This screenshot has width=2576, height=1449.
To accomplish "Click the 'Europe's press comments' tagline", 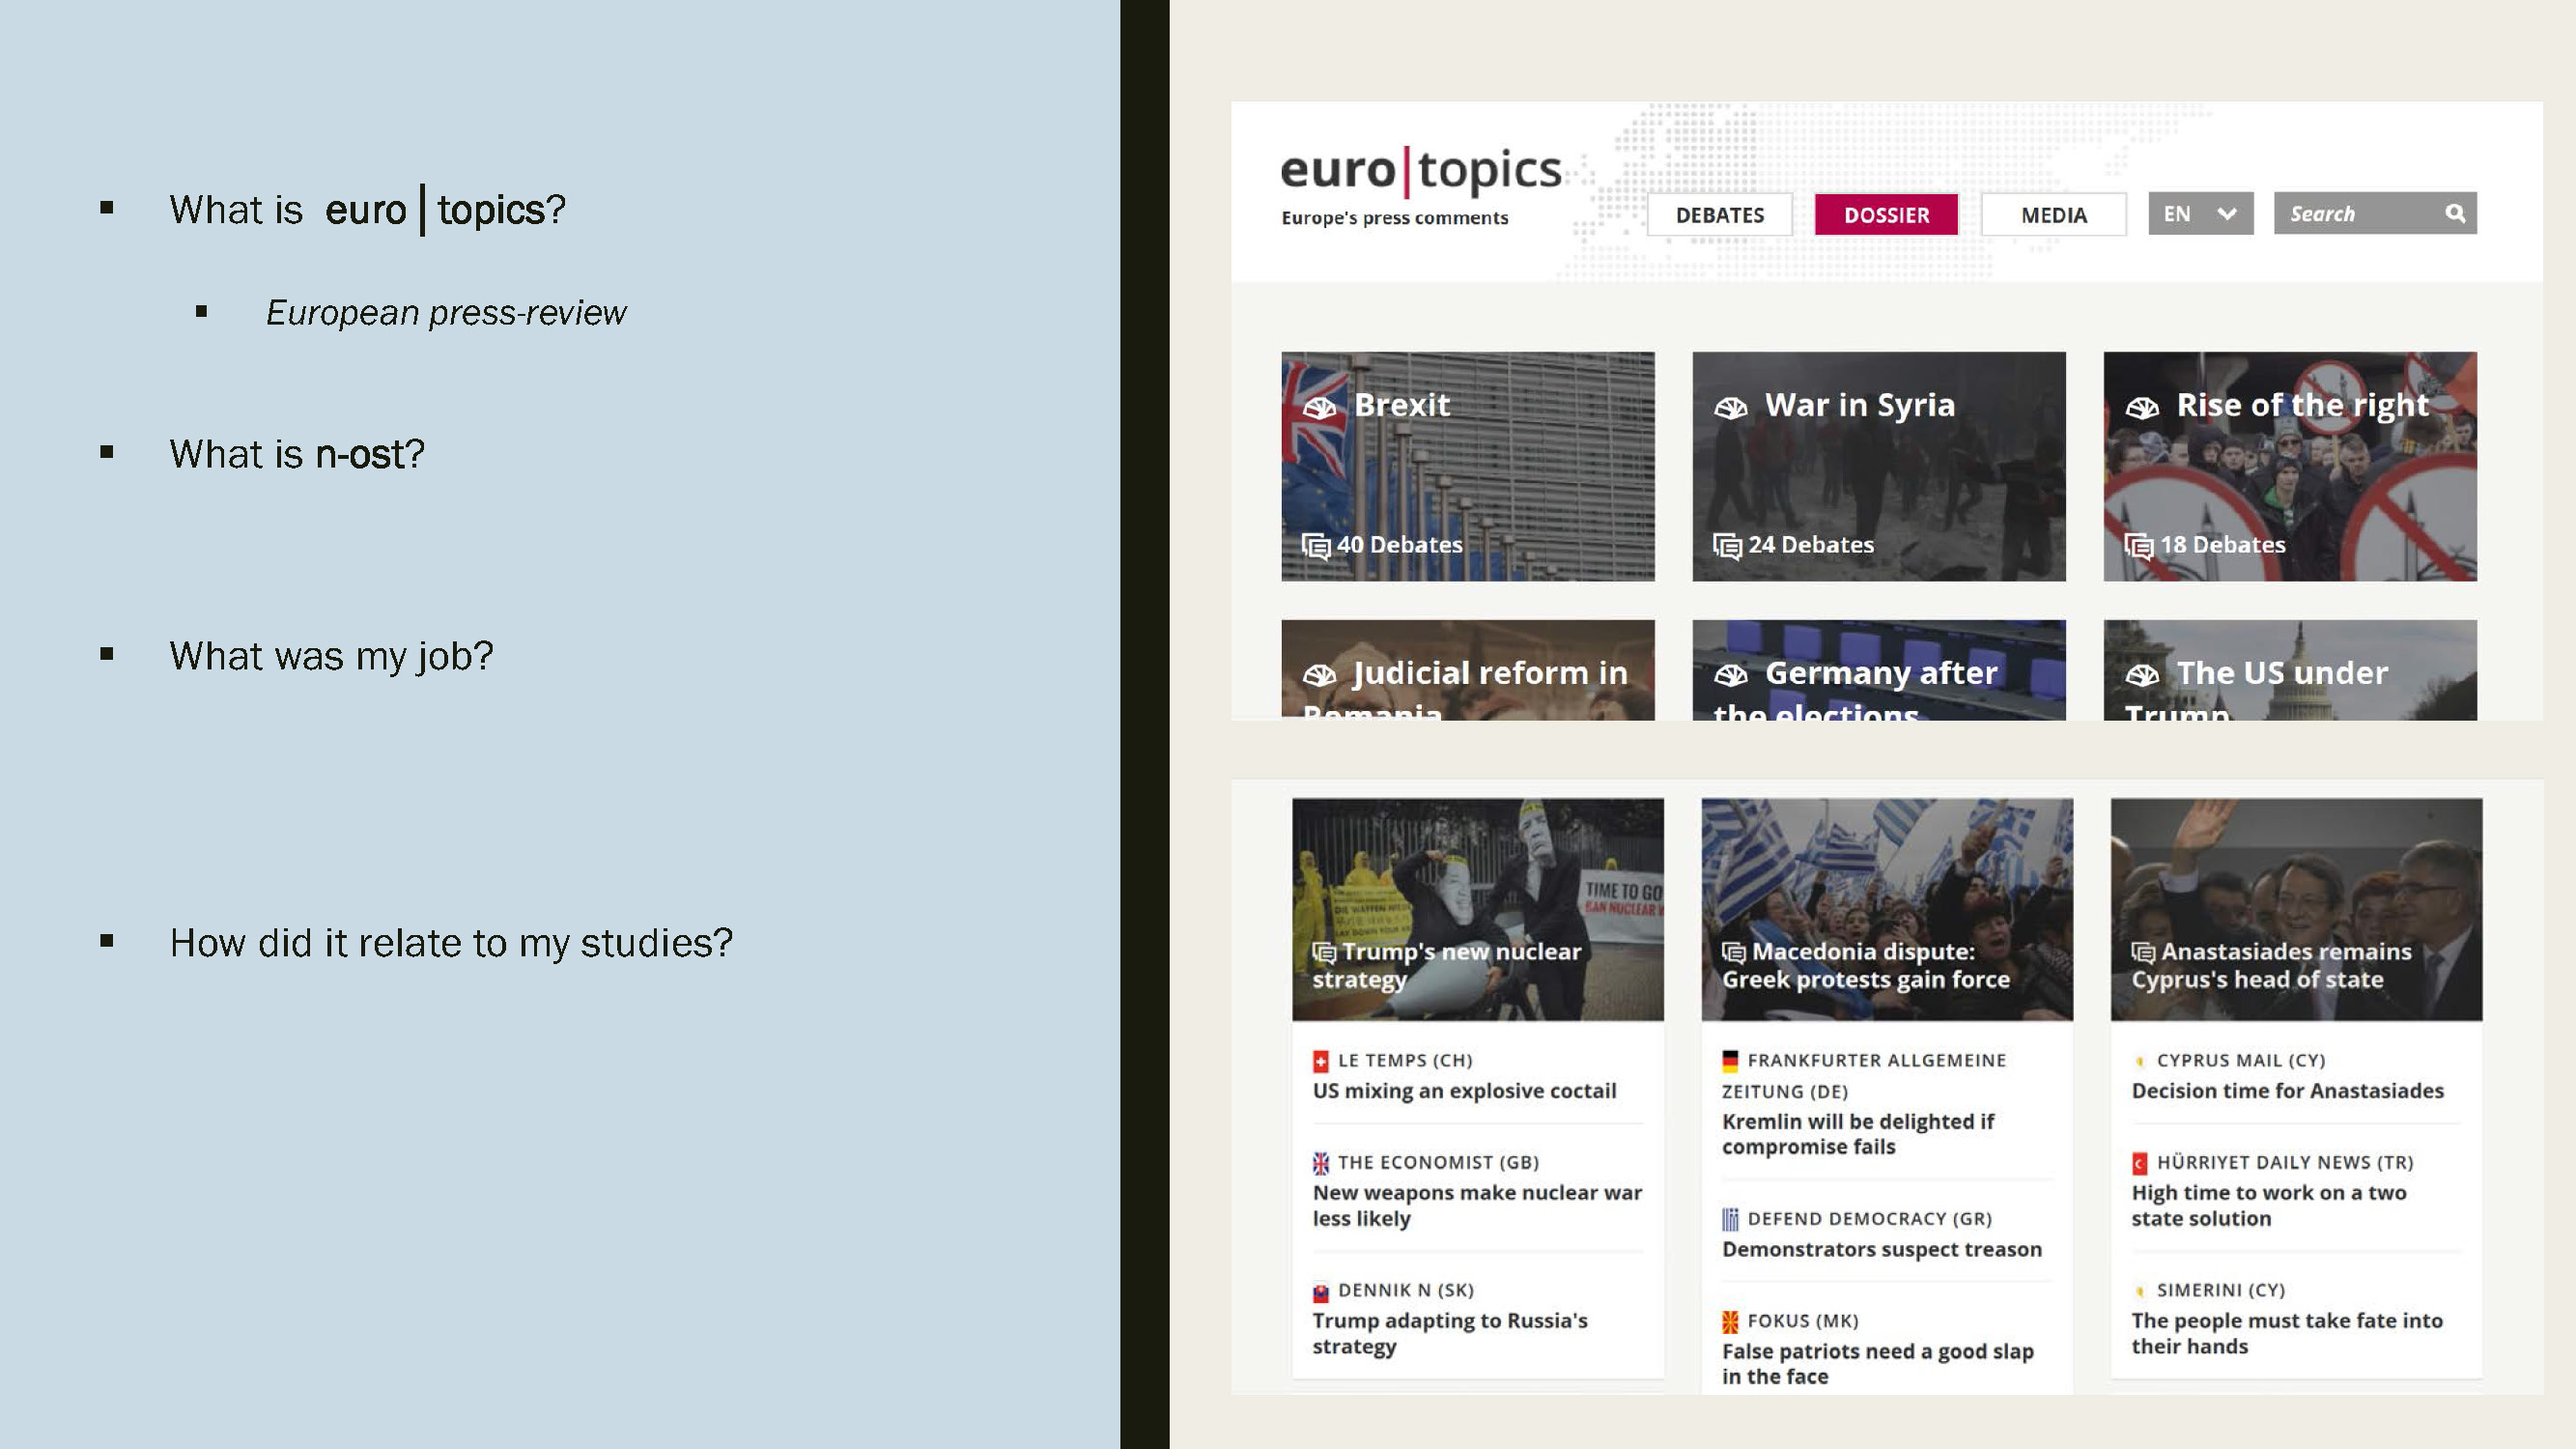I will pos(1394,218).
